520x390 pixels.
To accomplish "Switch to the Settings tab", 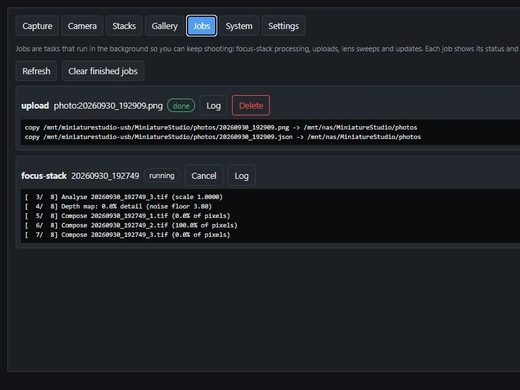I will 283,26.
